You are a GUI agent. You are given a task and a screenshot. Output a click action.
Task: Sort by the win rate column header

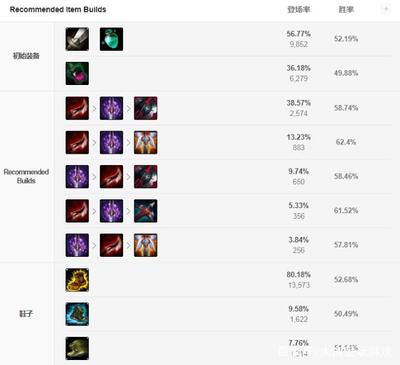click(x=346, y=10)
